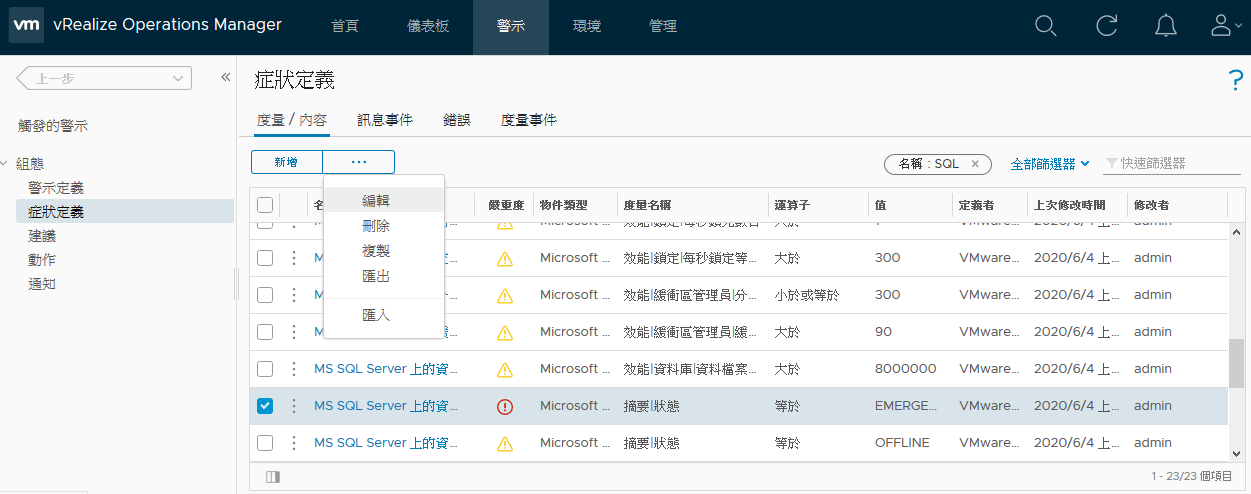Viewport: 1251px width, 494px height.
Task: Open 通知 in sidebar
Action: pos(42,284)
